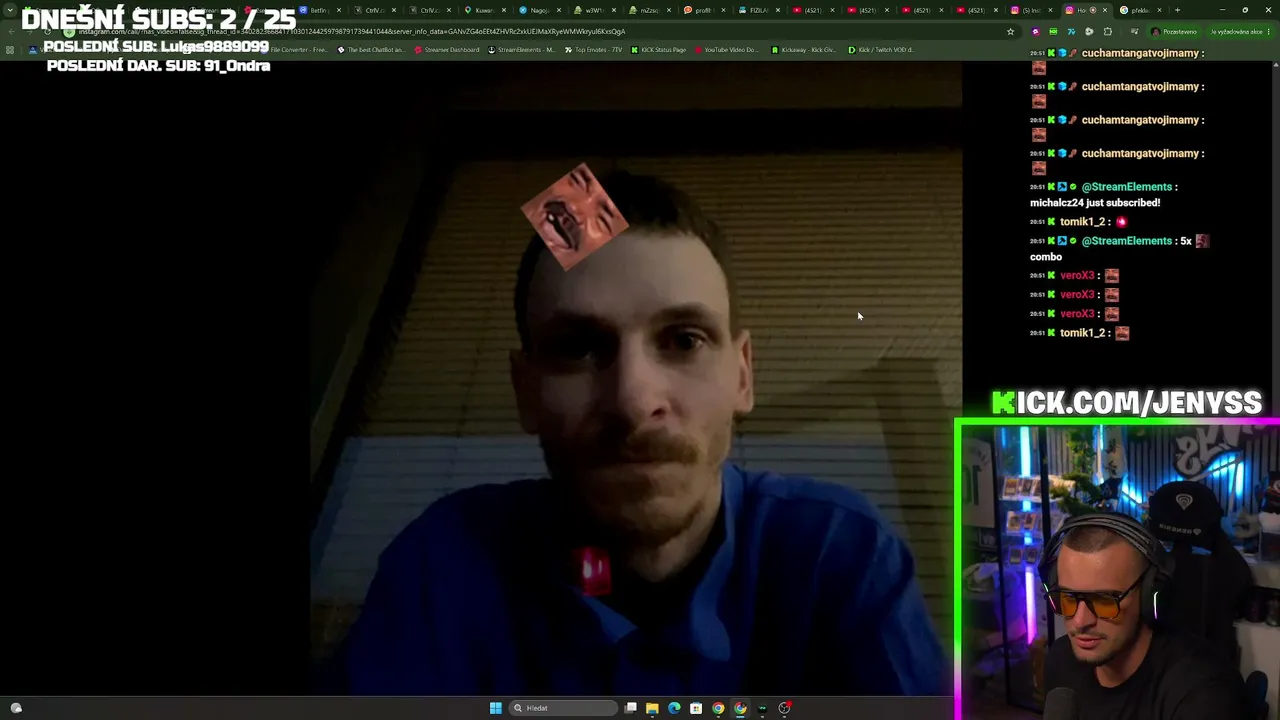Click the heart emoji after tomik1_2

1121,222
